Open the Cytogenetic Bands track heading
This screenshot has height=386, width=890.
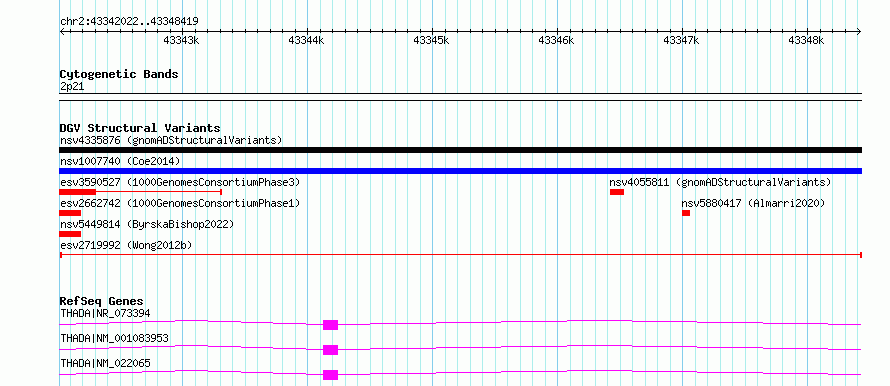pyautogui.click(x=119, y=74)
